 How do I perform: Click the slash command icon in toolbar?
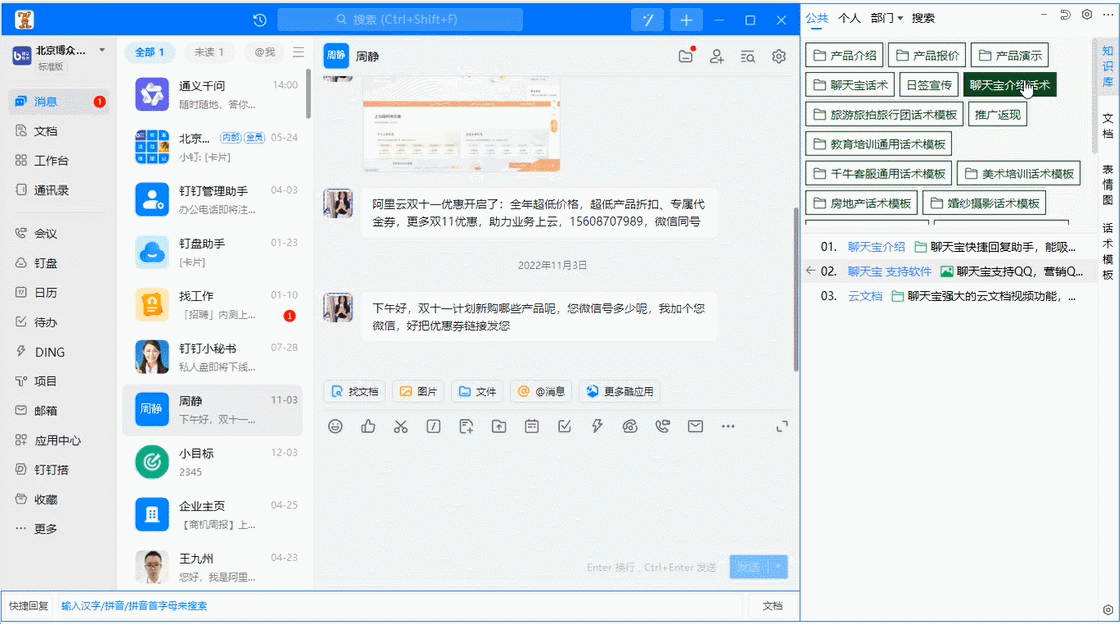click(434, 426)
